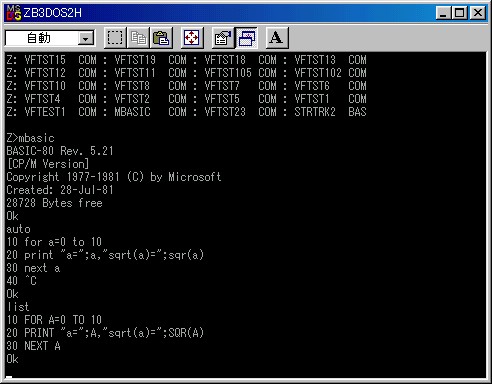Viewport: 492px width, 384px height.
Task: Click the ZB3DOS2H title bar text
Action: 52,13
